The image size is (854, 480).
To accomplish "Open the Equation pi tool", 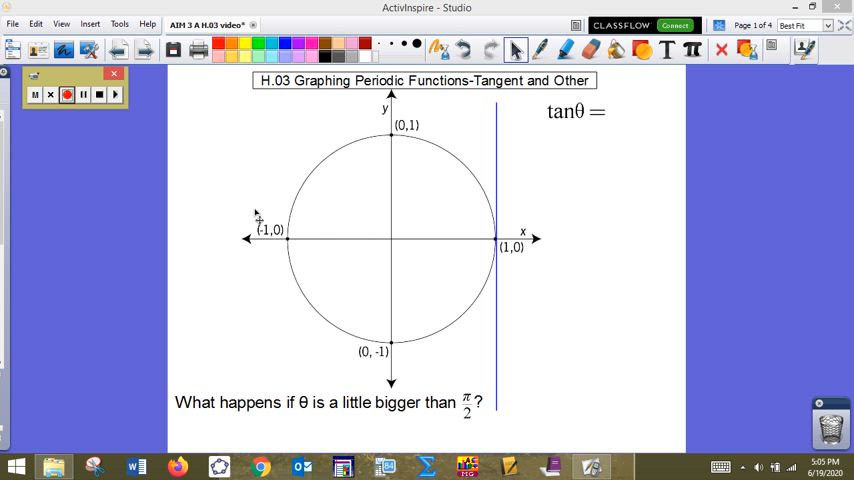I will [x=692, y=49].
